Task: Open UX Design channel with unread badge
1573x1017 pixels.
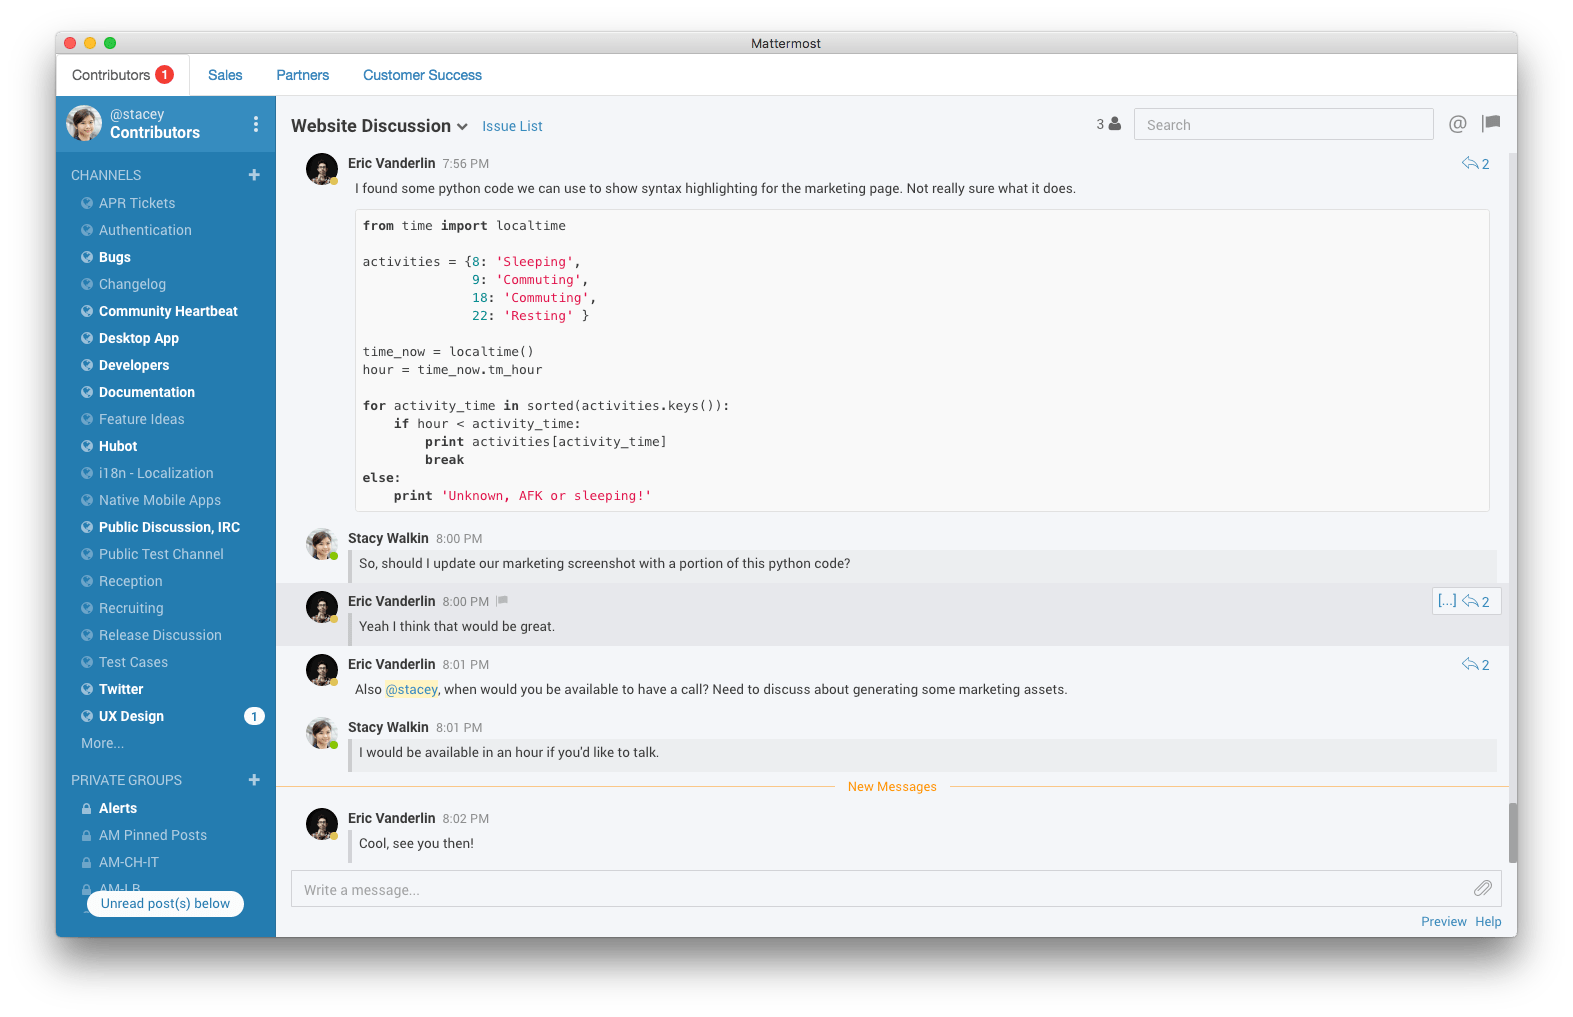Action: 166,716
